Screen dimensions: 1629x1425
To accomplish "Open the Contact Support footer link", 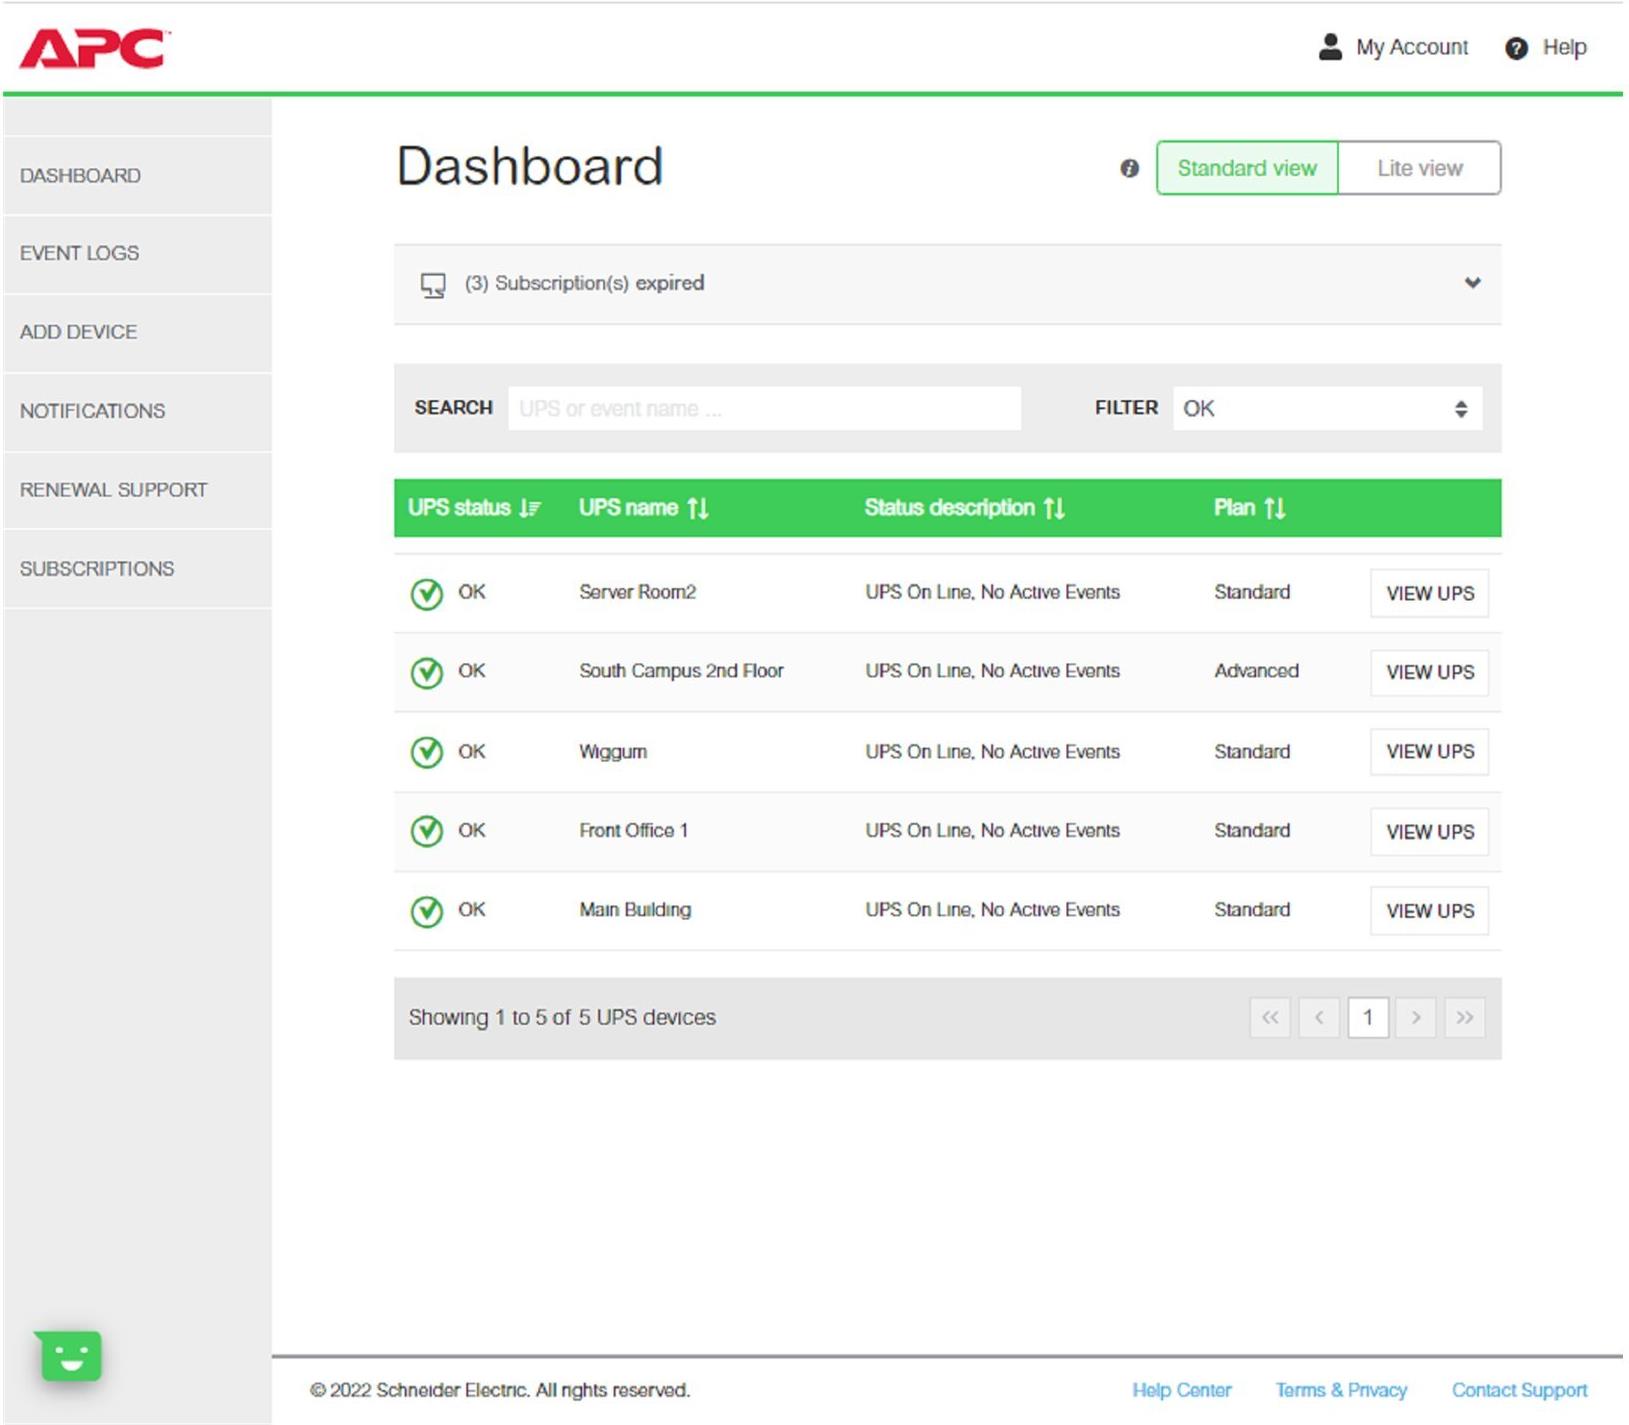I will tap(1518, 1390).
